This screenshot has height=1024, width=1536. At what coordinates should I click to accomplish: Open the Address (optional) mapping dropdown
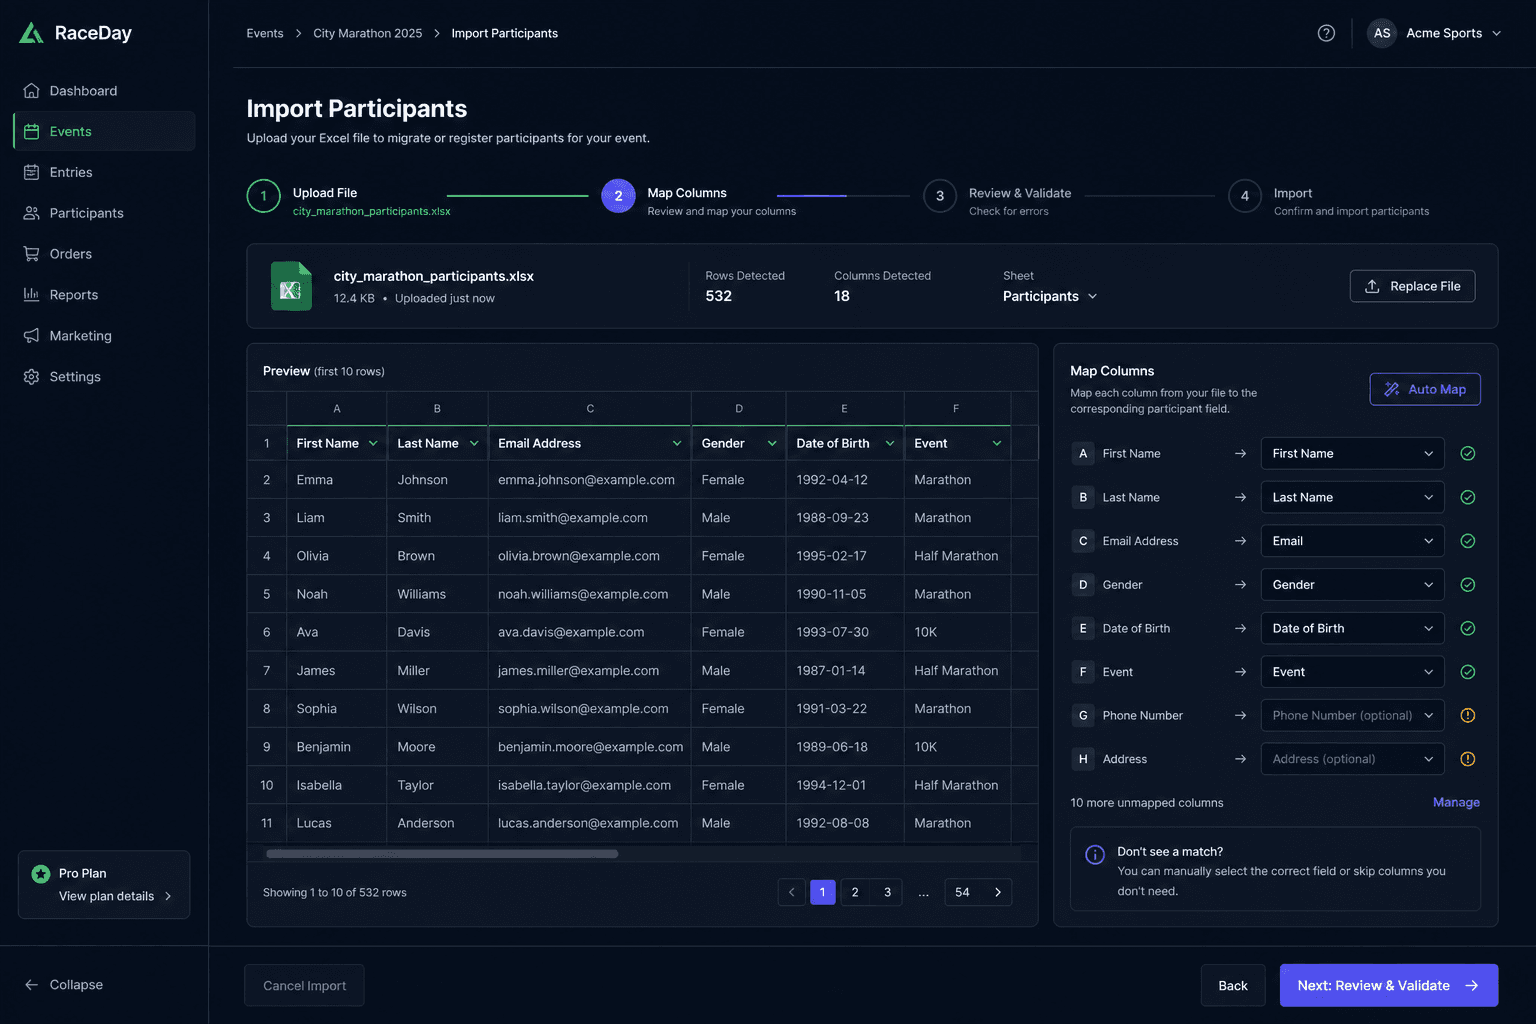1352,759
